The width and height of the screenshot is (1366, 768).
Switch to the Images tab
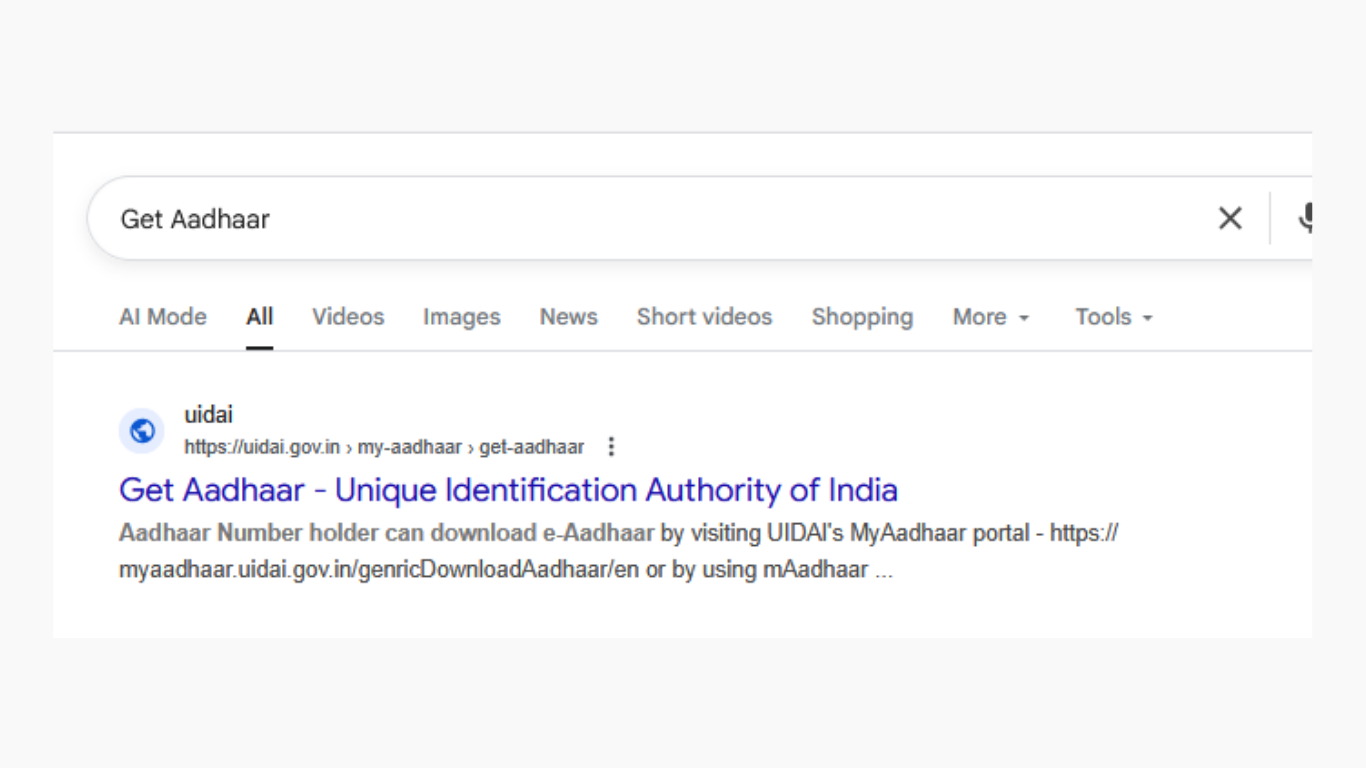(461, 317)
